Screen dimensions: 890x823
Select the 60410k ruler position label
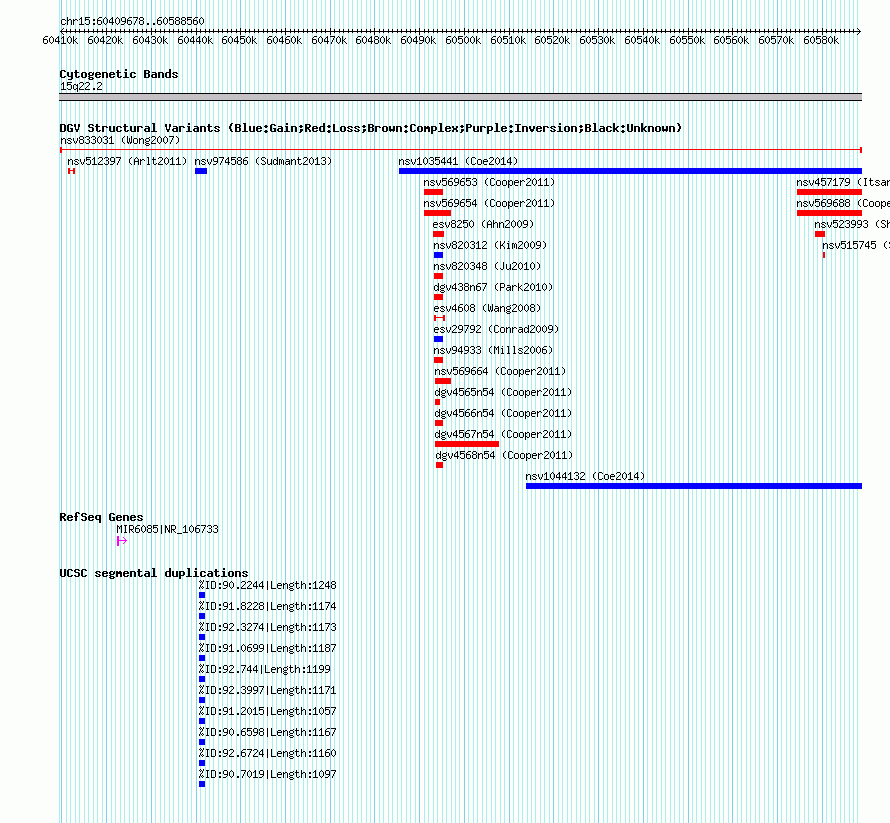tap(60, 40)
